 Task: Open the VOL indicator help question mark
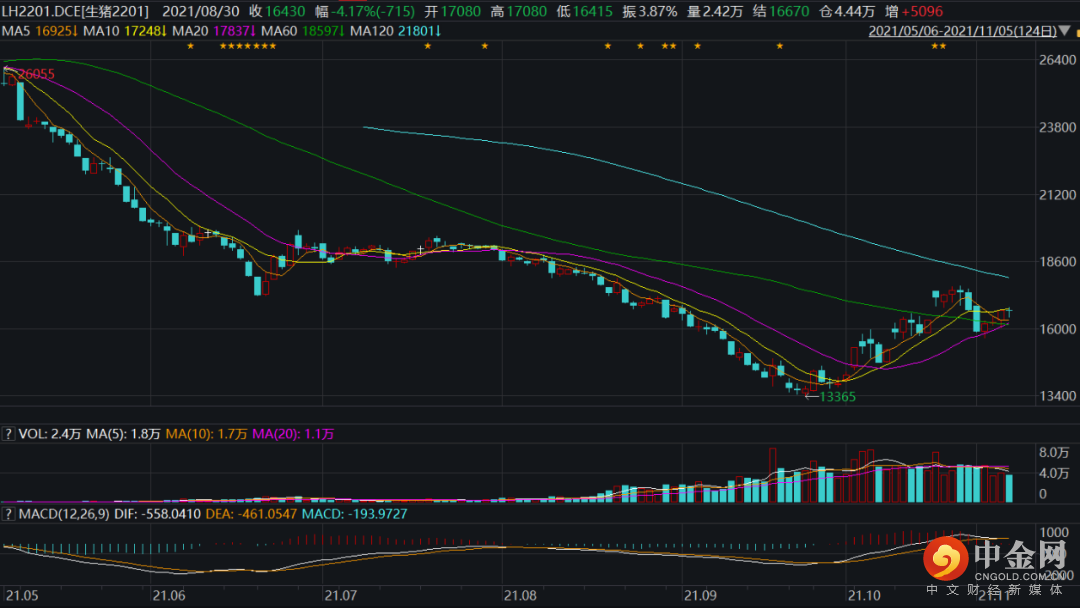[8, 434]
